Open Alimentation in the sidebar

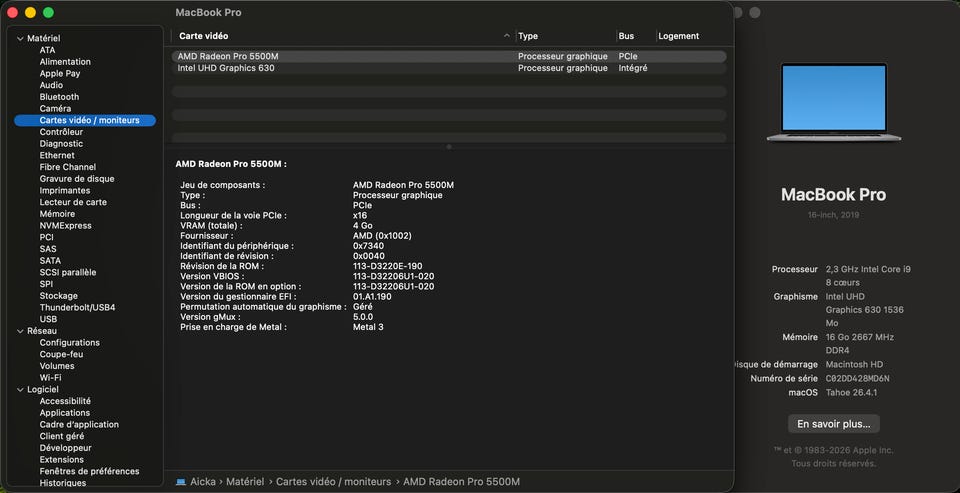tap(65, 62)
